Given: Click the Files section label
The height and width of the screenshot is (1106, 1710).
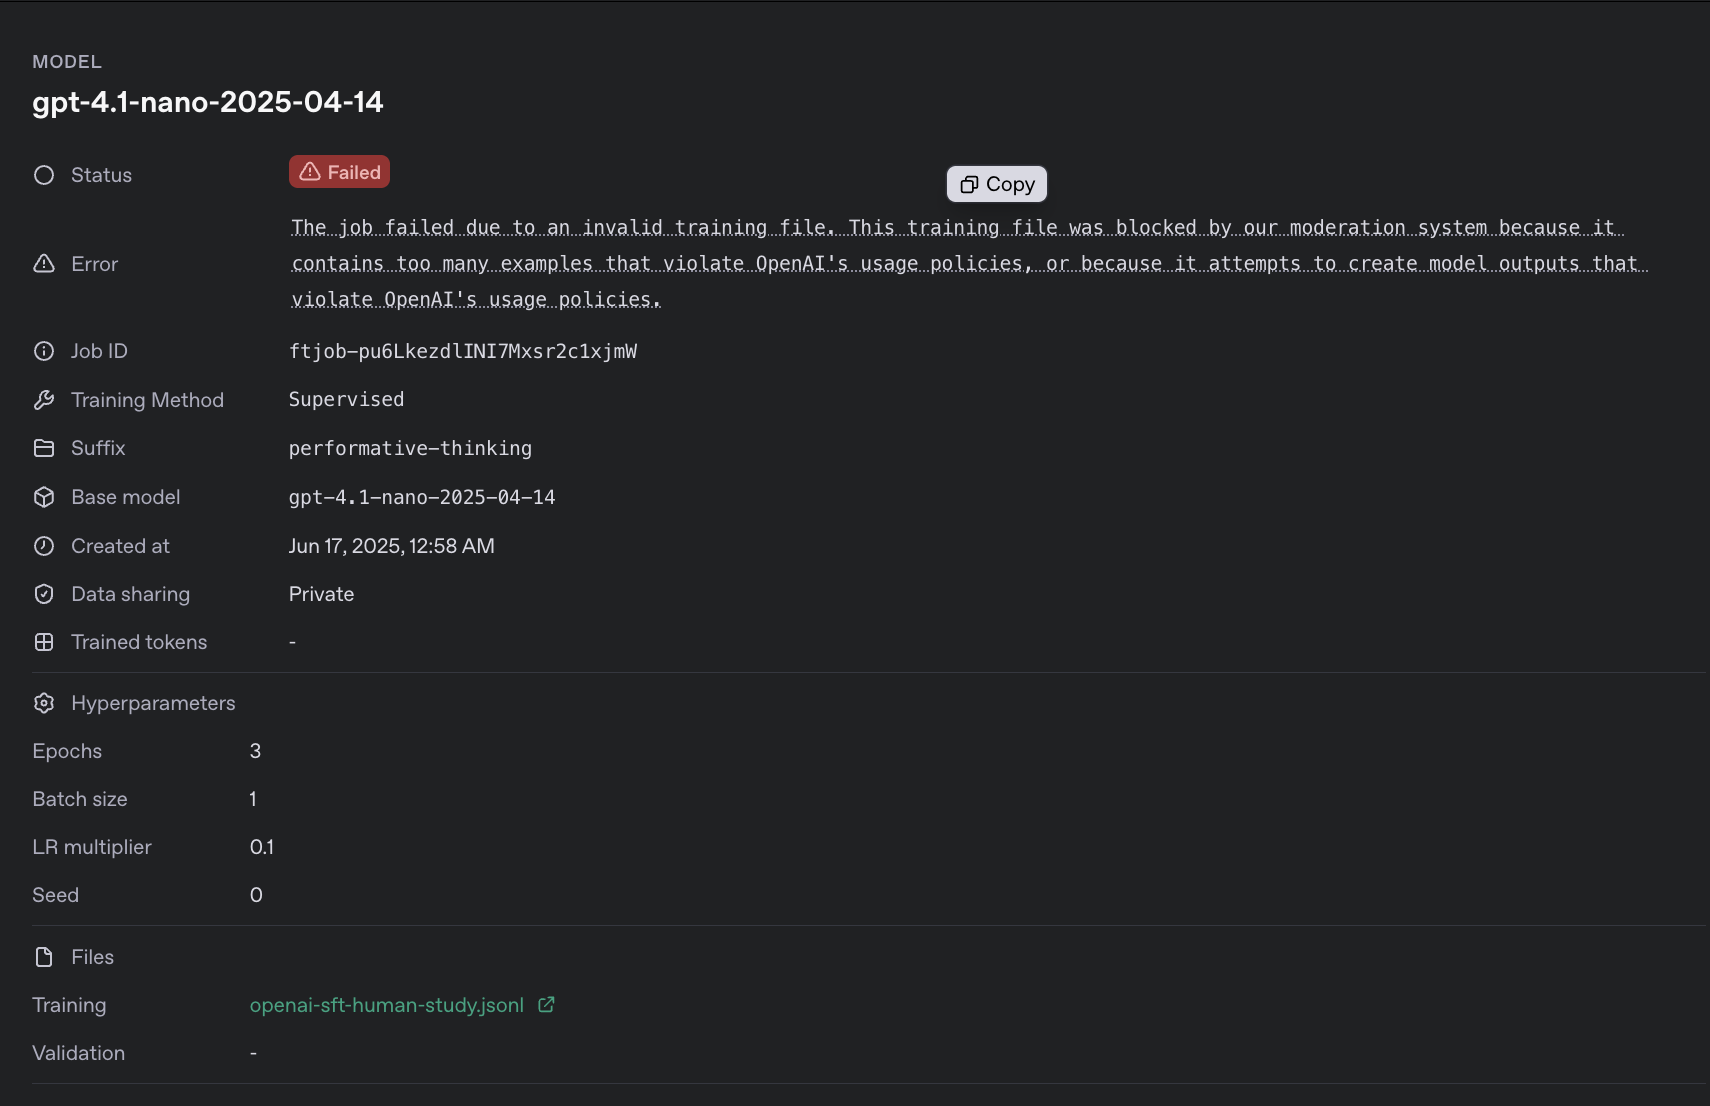Looking at the screenshot, I should tap(92, 957).
